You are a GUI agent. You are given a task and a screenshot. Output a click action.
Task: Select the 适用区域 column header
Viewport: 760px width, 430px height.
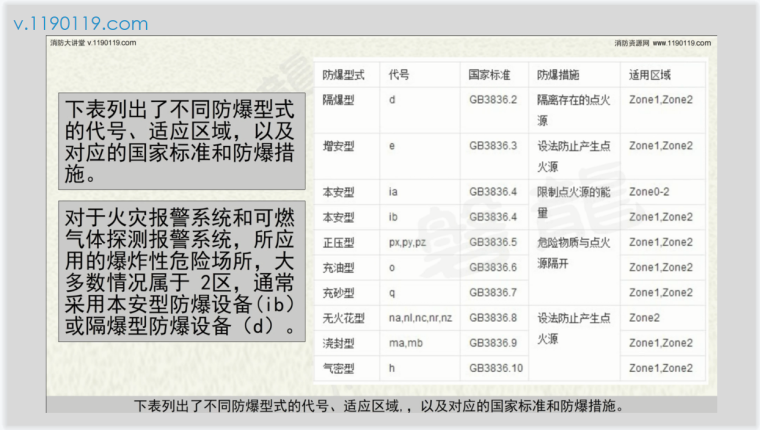[650, 75]
